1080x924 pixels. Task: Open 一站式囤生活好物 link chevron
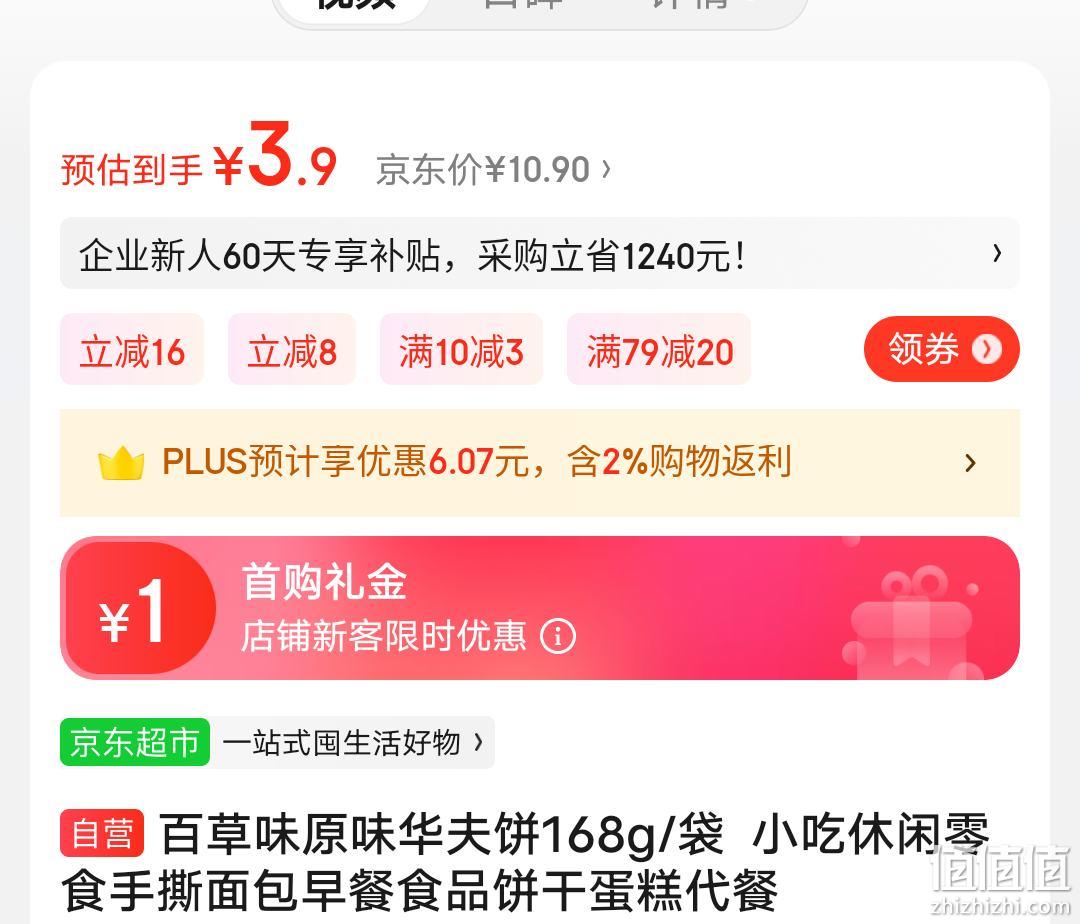coord(478,742)
